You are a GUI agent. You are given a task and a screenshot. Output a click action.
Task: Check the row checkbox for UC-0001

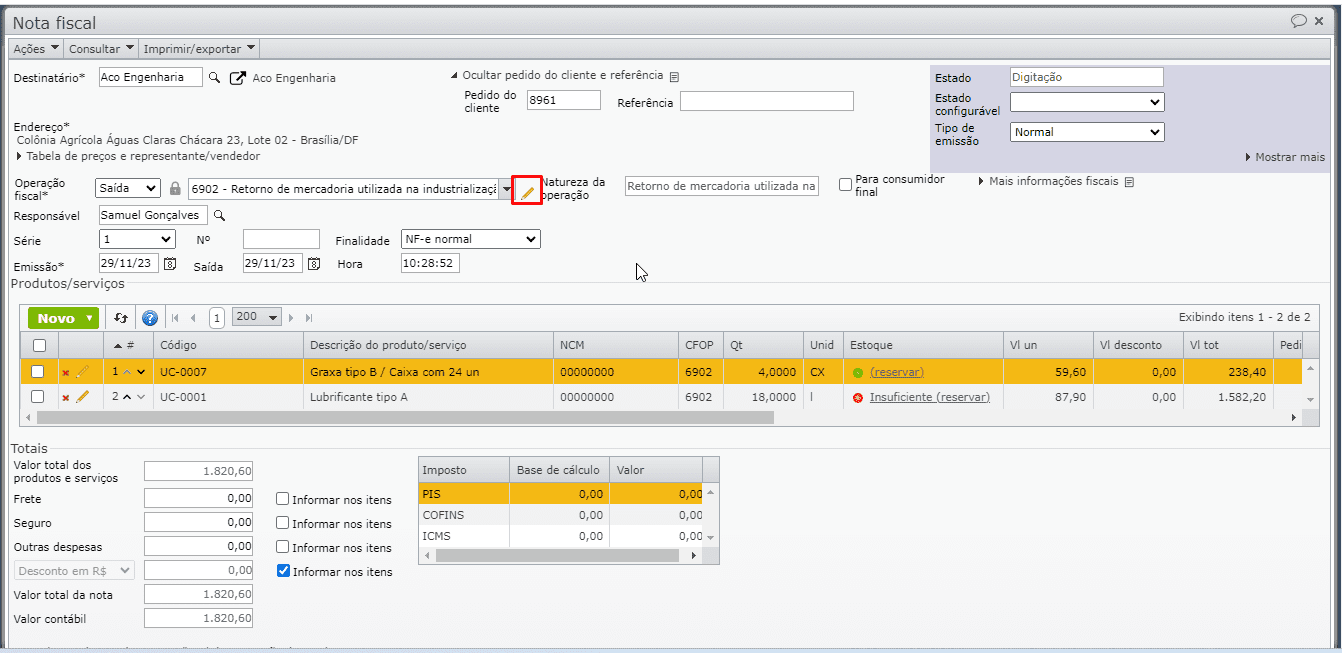click(38, 397)
